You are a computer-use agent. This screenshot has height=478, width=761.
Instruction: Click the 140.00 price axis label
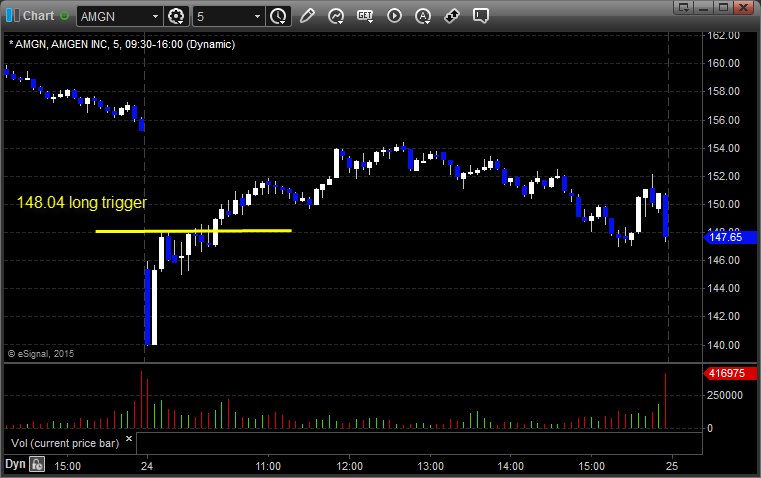(723, 345)
